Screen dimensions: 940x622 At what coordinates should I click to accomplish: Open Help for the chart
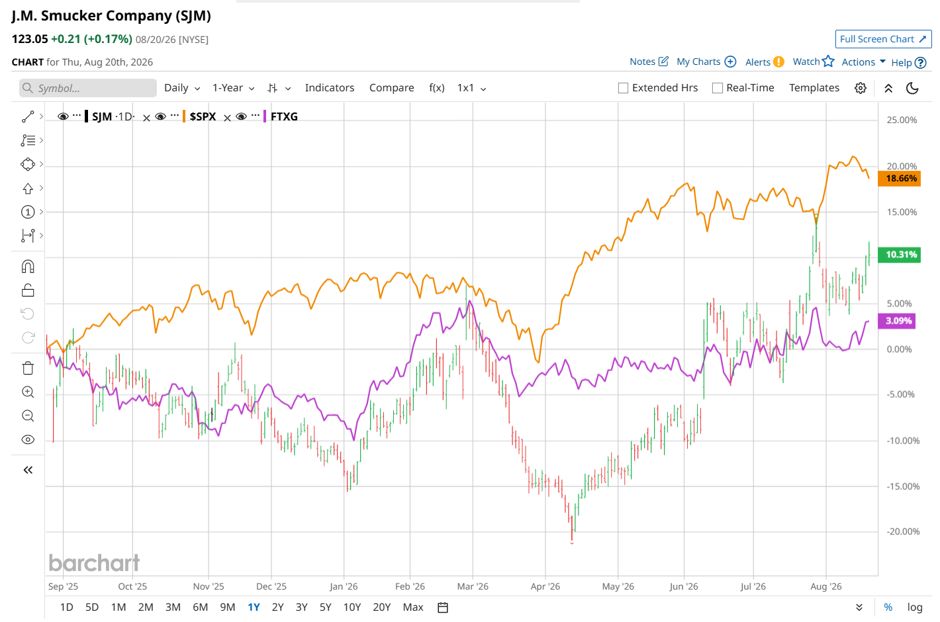coord(909,62)
